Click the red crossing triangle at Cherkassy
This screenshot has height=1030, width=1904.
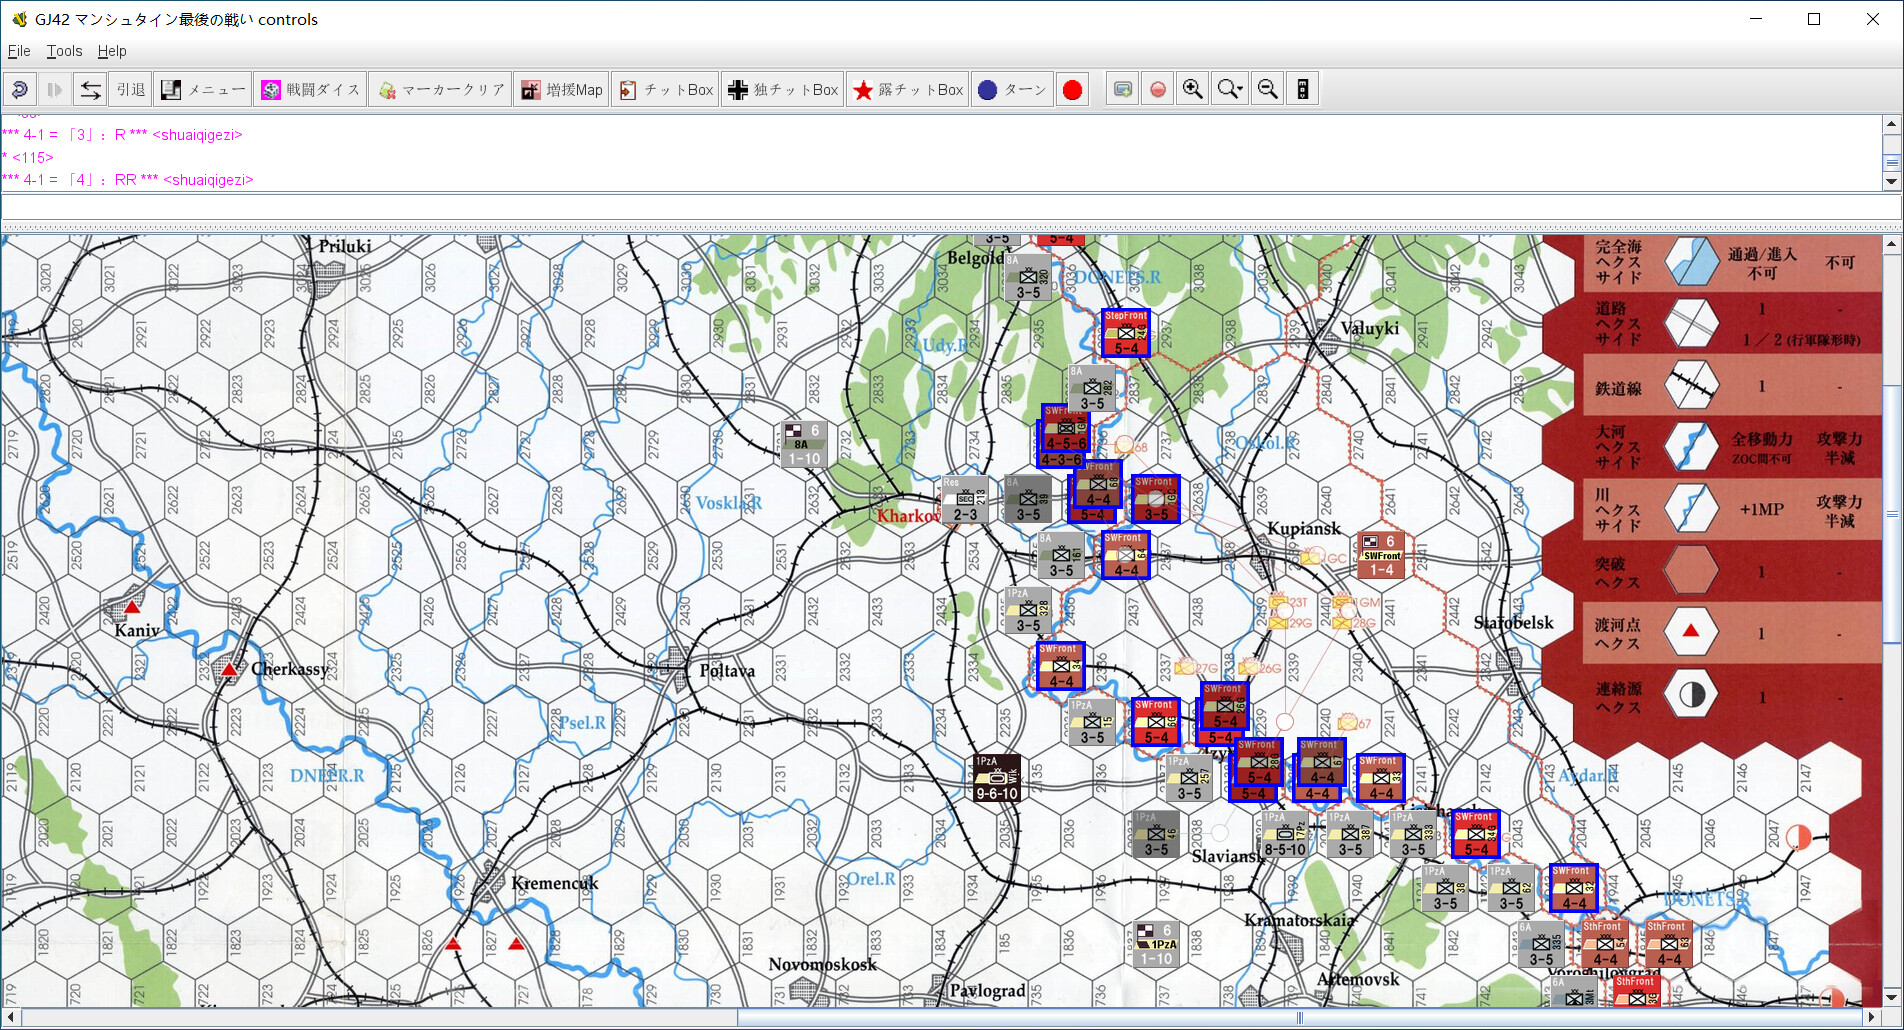230,668
